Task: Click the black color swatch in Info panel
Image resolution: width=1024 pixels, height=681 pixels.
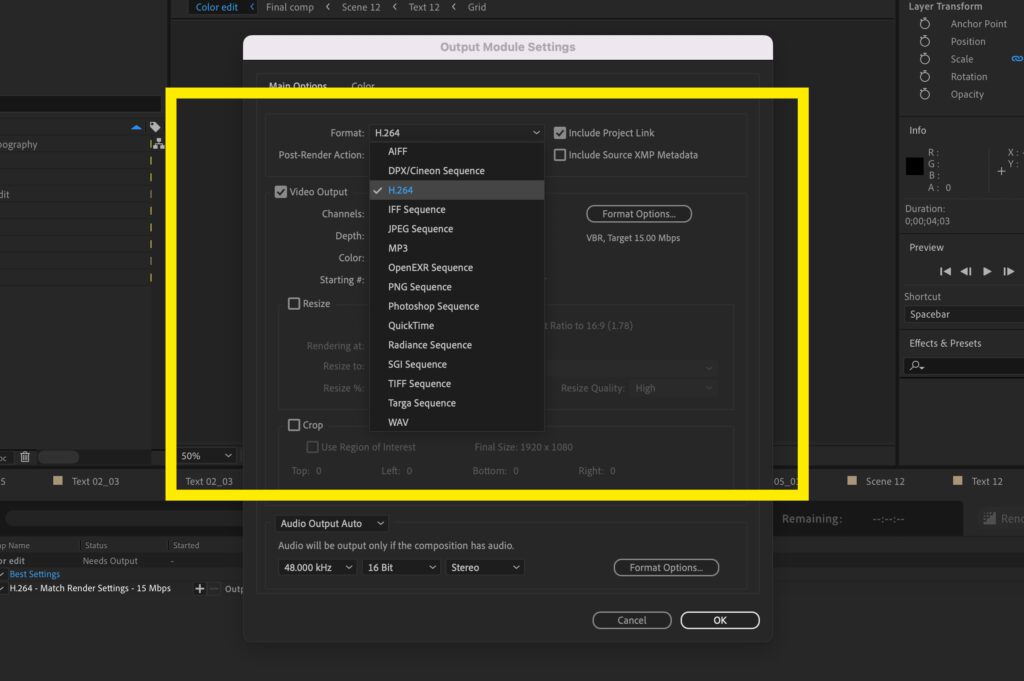Action: (914, 166)
